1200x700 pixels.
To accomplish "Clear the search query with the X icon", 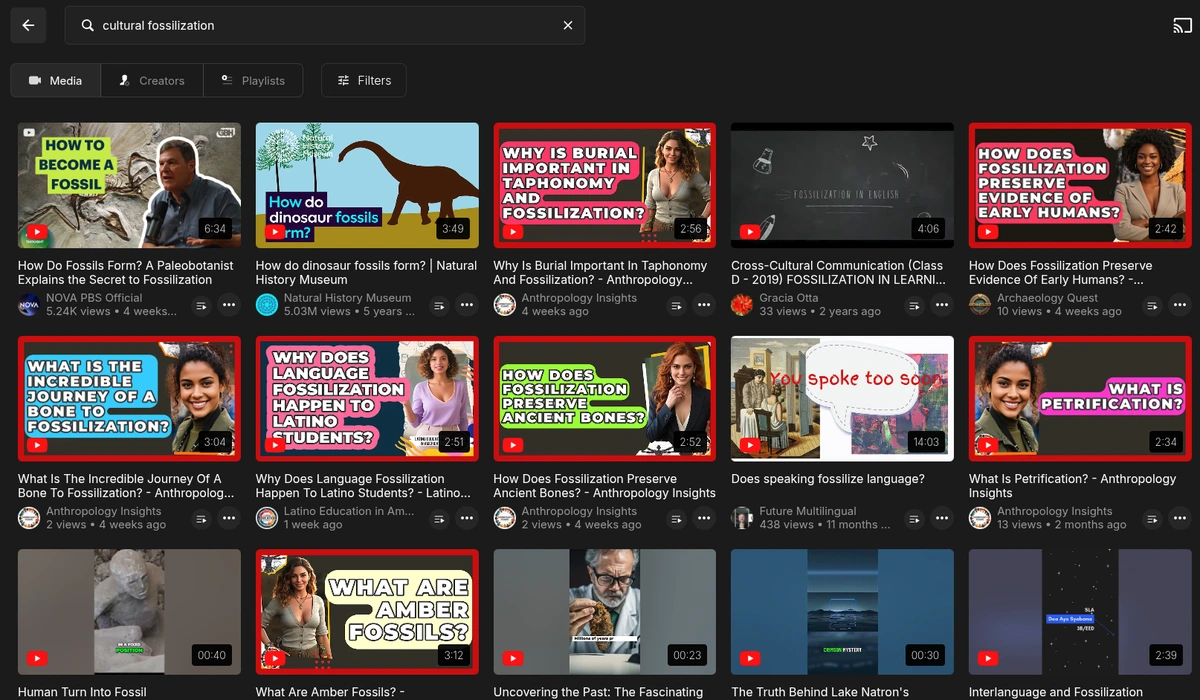I will pyautogui.click(x=568, y=26).
